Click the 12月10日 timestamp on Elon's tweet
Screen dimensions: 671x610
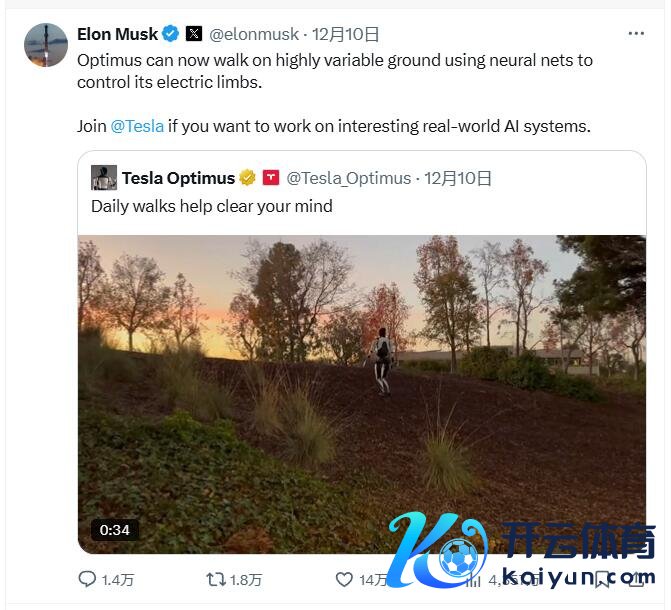(345, 34)
